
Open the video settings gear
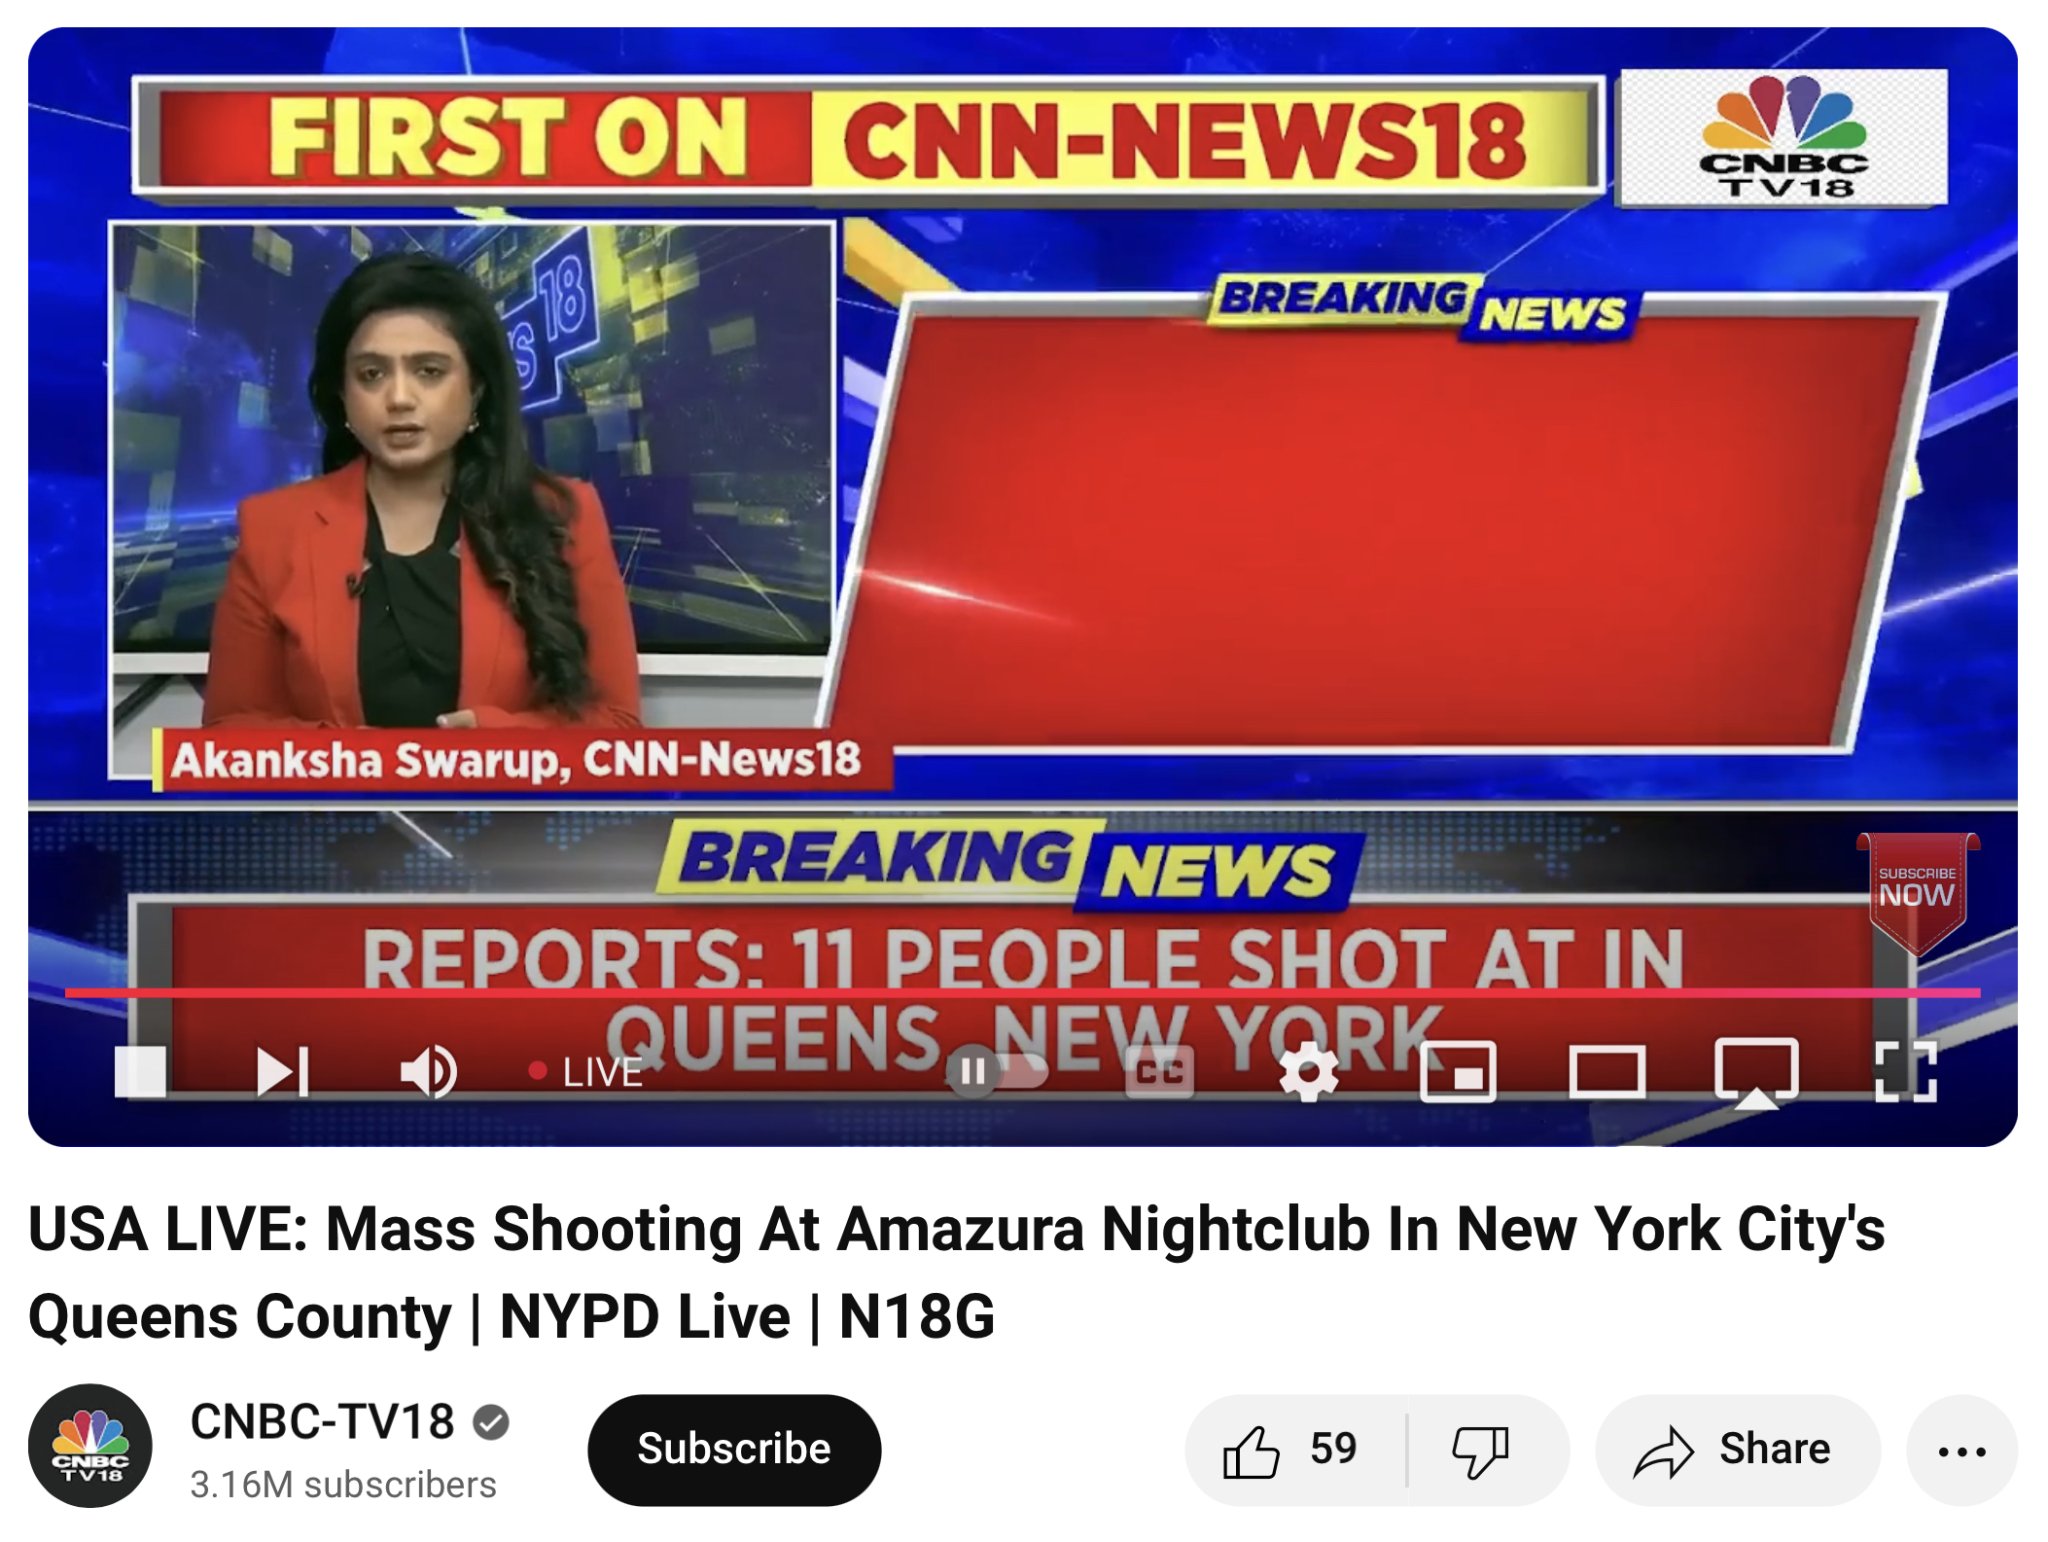(1309, 1072)
